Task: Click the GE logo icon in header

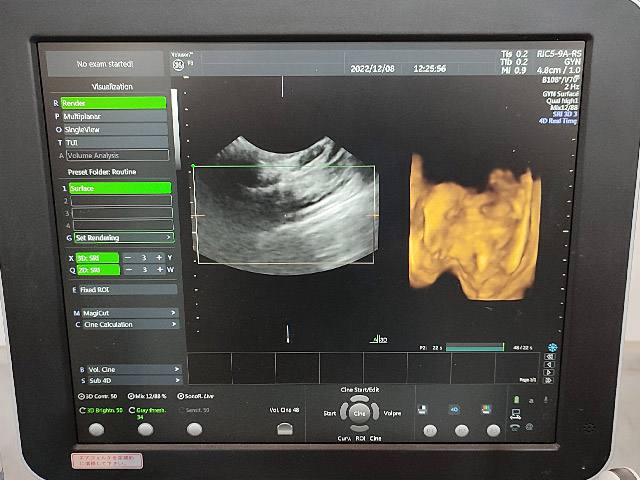Action: click(178, 65)
